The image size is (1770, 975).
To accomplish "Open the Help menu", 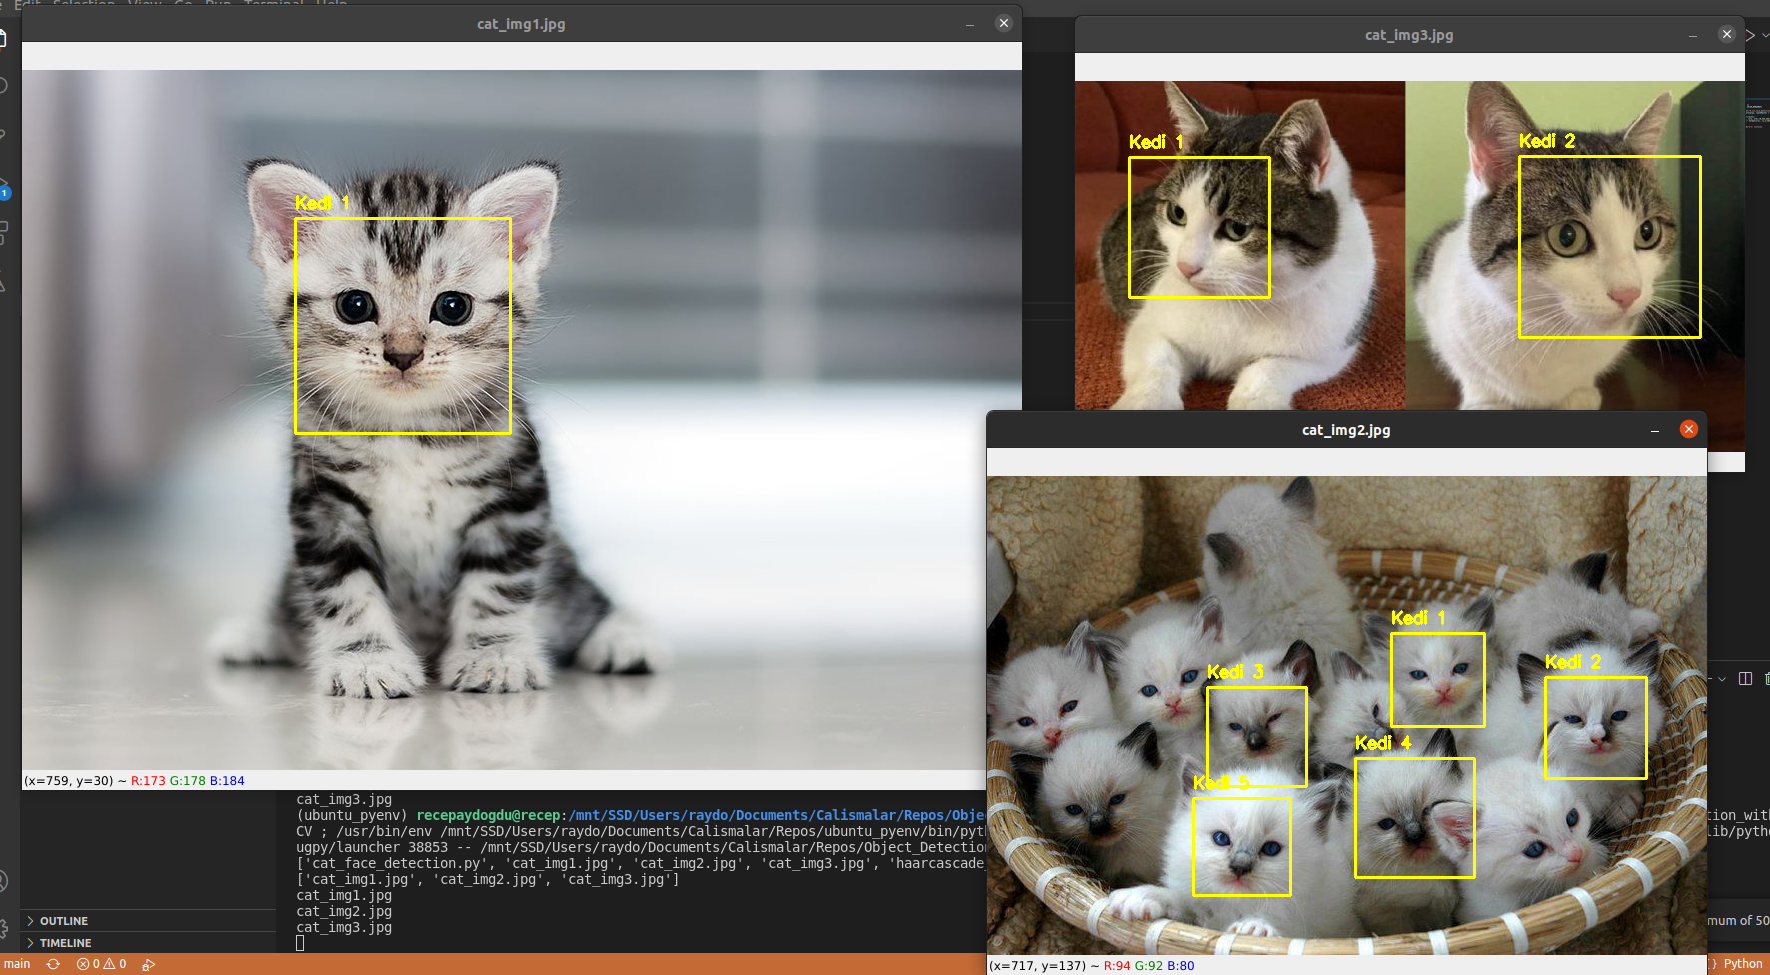I will (331, 4).
